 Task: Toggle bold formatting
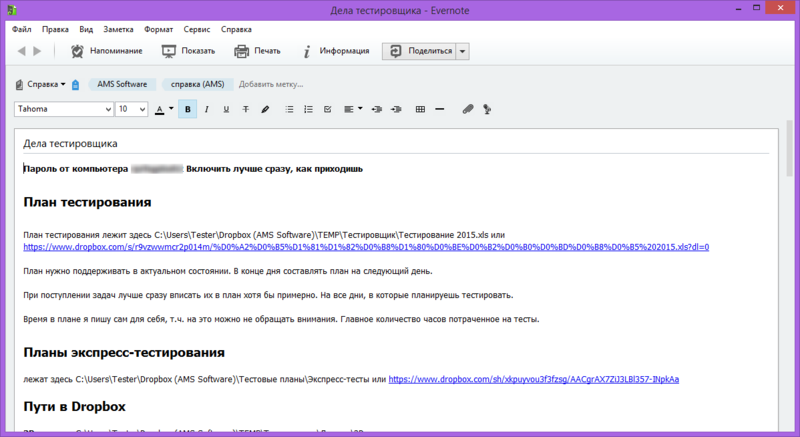tap(188, 109)
